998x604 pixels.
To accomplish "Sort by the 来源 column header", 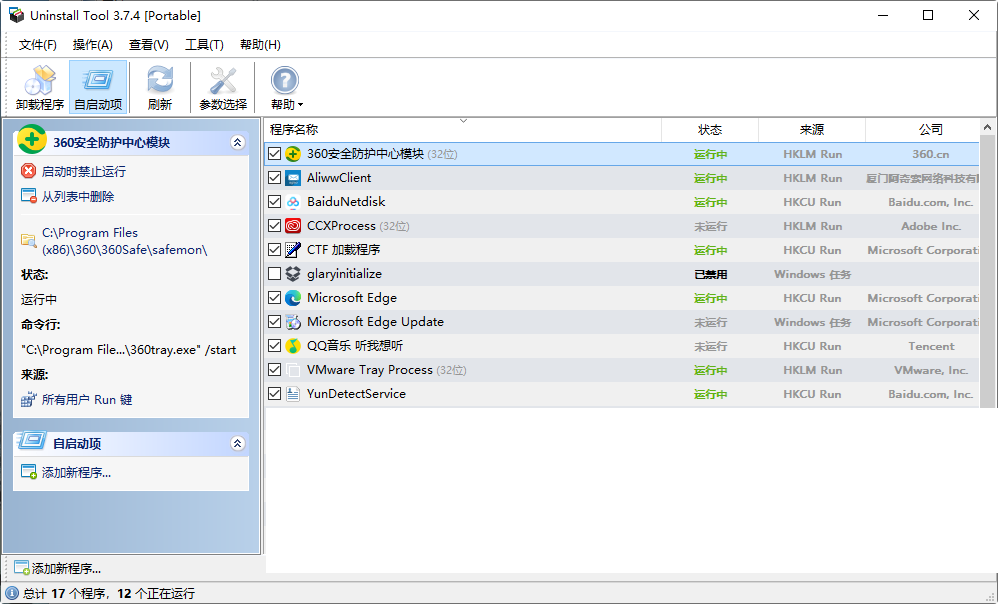I will tap(812, 130).
